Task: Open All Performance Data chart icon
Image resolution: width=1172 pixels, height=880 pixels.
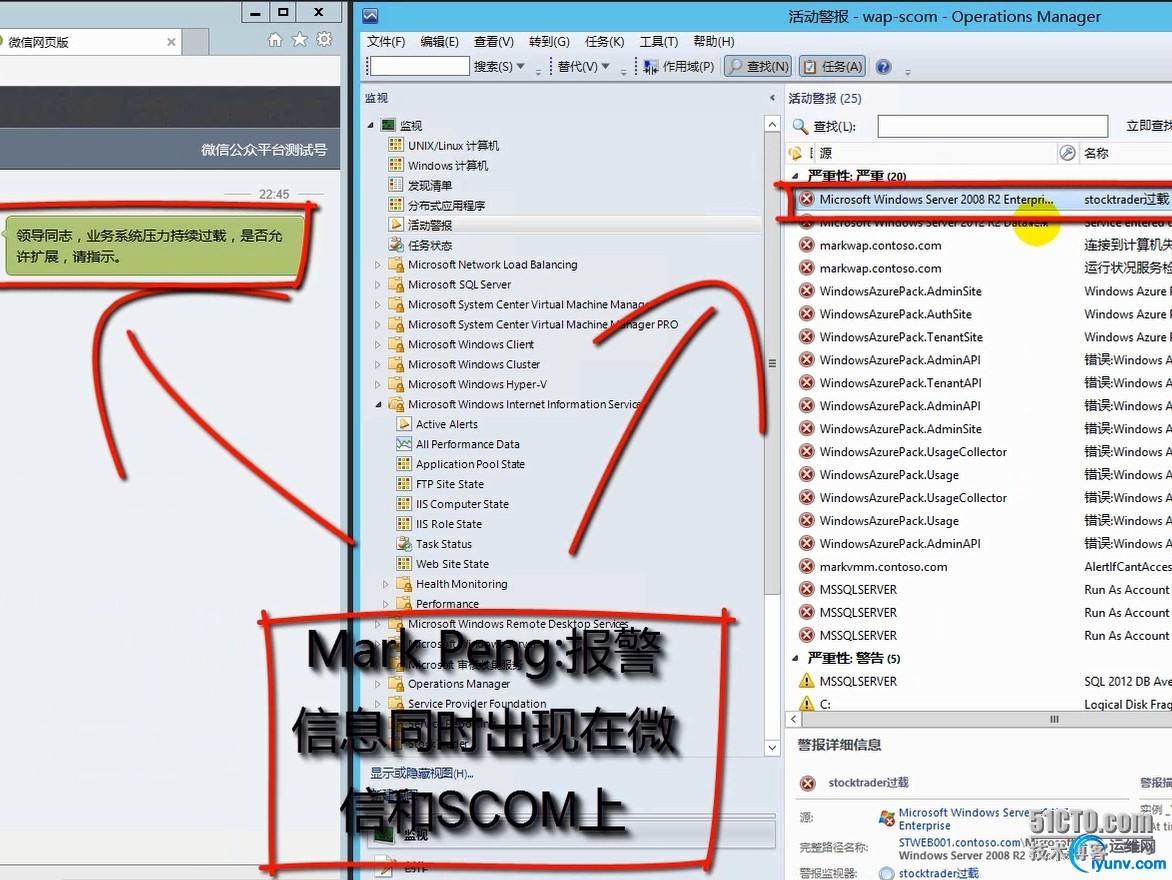Action: click(x=404, y=444)
